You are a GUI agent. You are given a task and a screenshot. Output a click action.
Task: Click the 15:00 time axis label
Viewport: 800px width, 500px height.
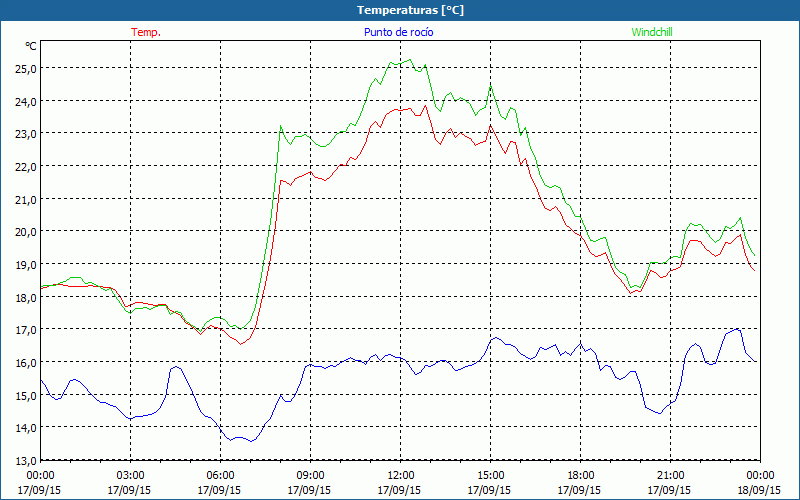point(490,476)
